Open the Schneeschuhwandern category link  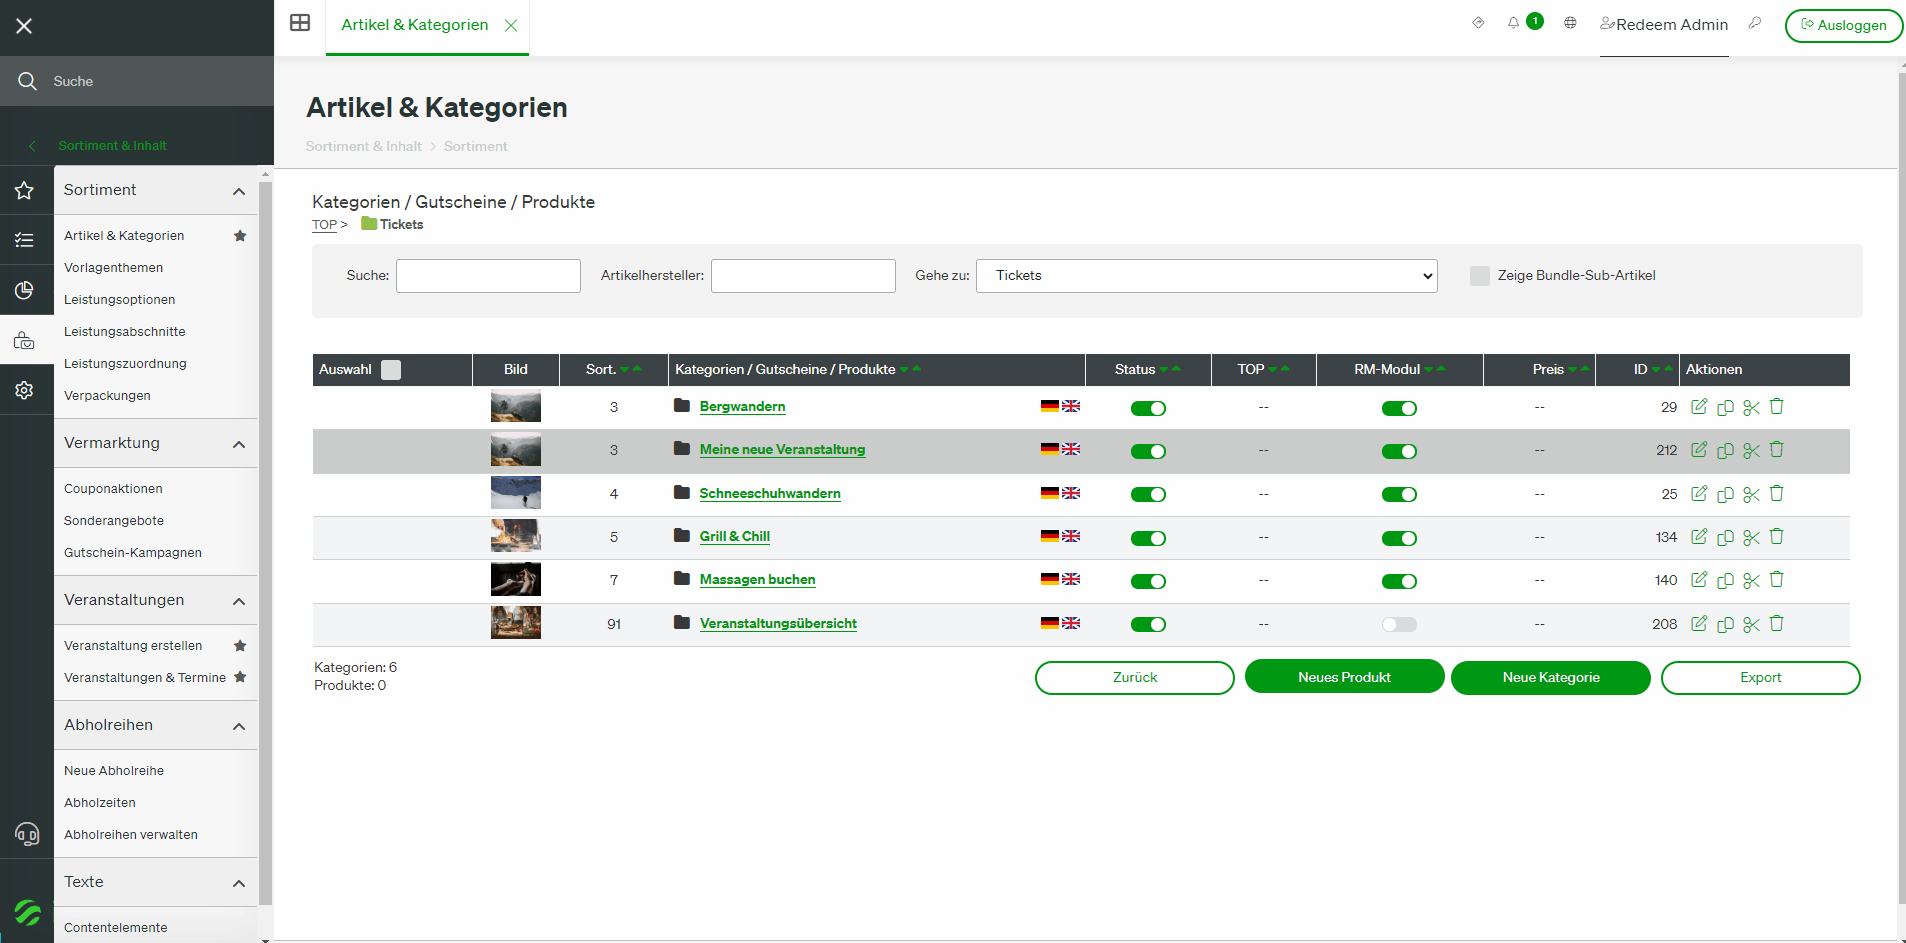770,494
